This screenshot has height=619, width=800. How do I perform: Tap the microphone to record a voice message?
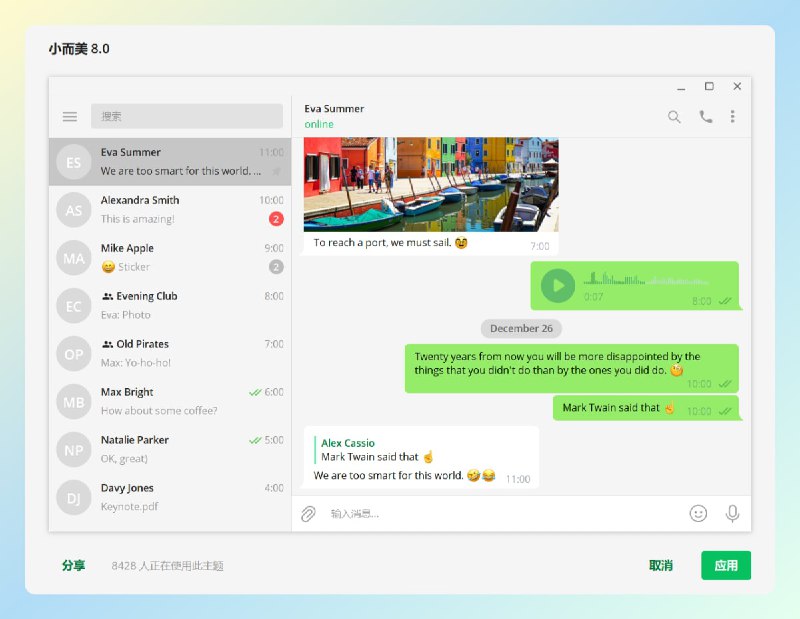click(x=733, y=512)
